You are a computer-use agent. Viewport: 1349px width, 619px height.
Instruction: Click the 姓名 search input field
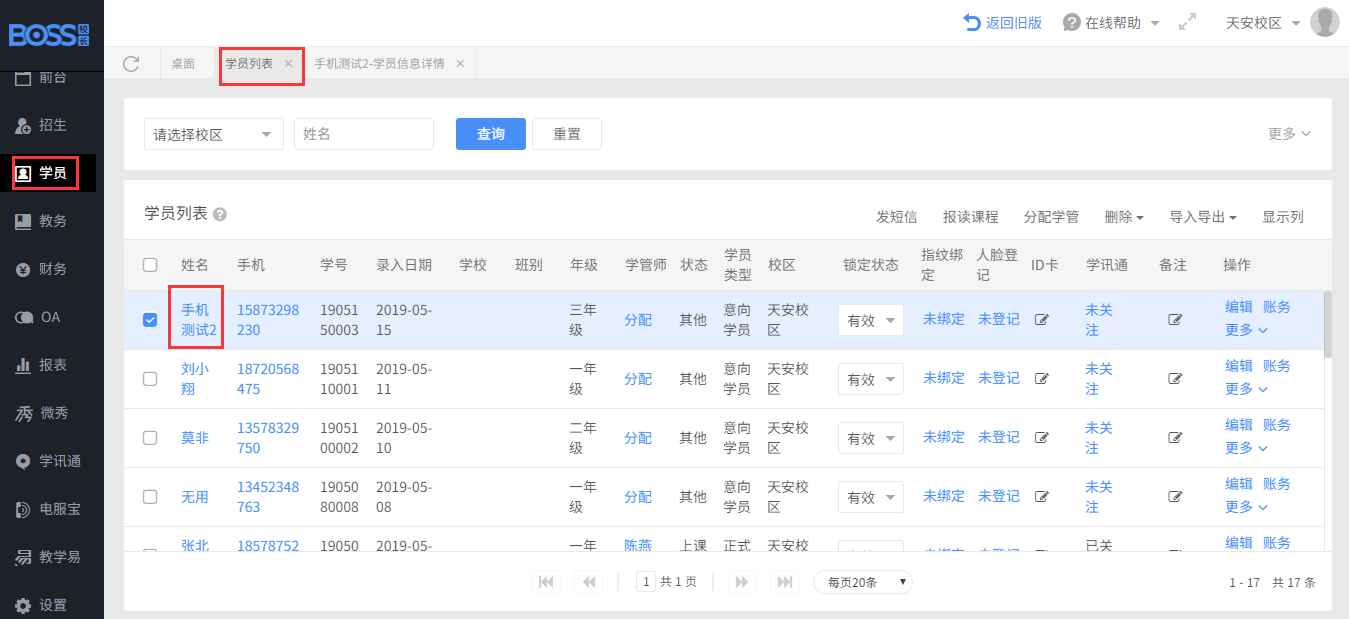(x=364, y=134)
